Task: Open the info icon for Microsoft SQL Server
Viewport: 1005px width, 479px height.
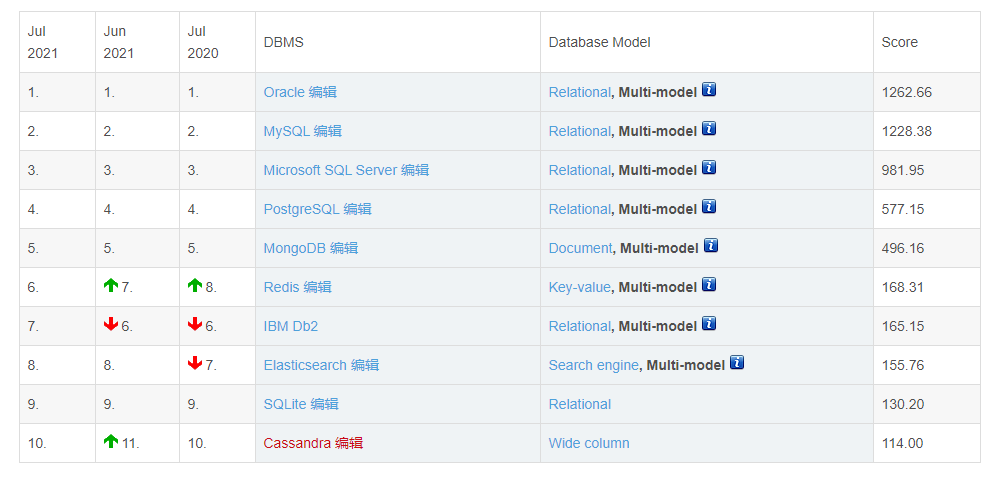Action: click(709, 167)
